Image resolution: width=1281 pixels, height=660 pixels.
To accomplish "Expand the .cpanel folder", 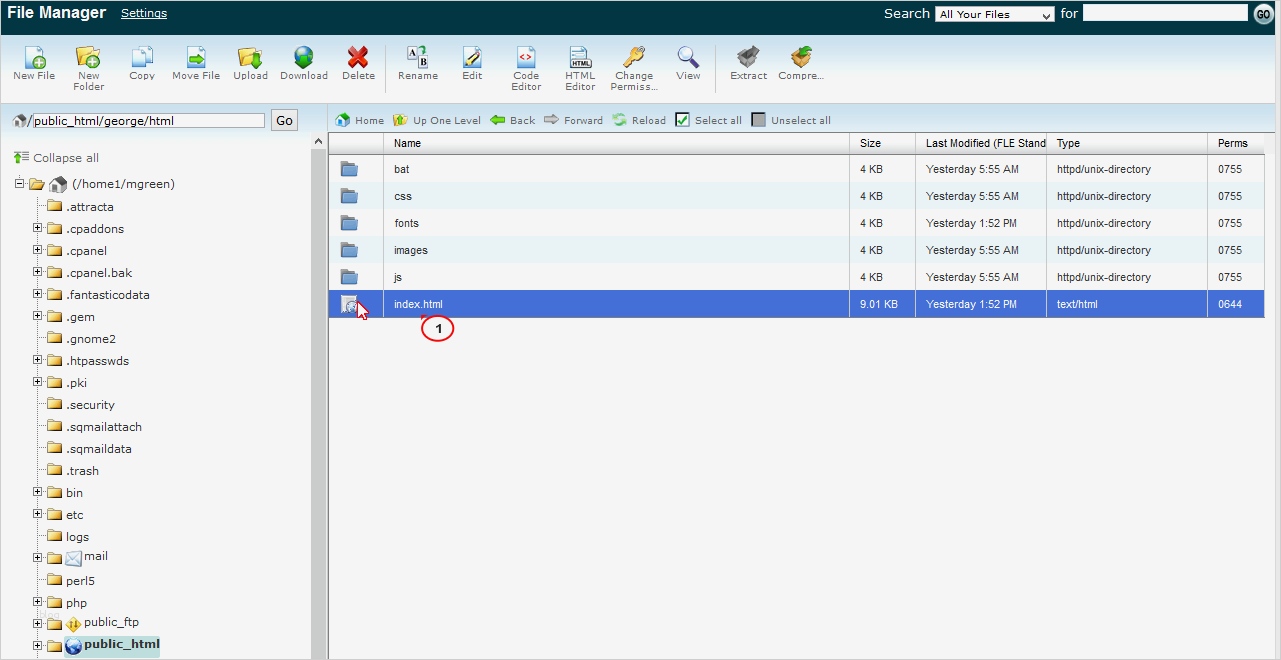I will pyautogui.click(x=38, y=250).
